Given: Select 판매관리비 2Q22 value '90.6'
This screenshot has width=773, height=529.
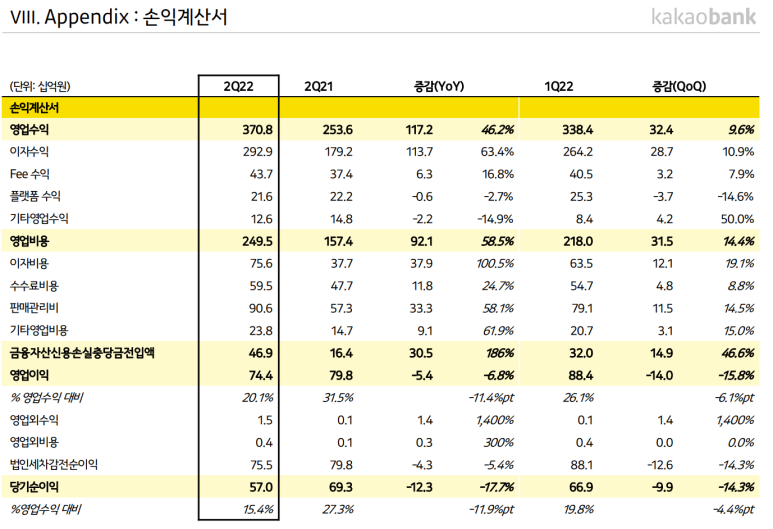Looking at the screenshot, I should click(x=261, y=309).
